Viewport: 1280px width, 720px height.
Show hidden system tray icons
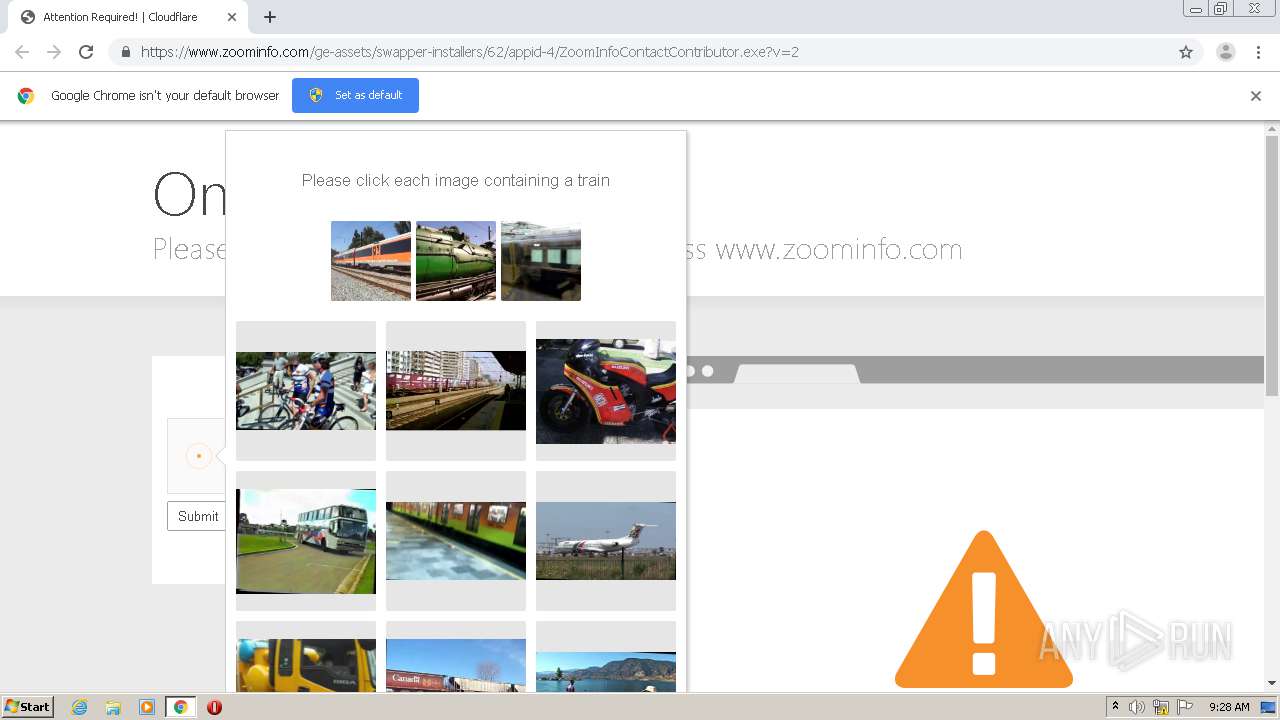1115,707
